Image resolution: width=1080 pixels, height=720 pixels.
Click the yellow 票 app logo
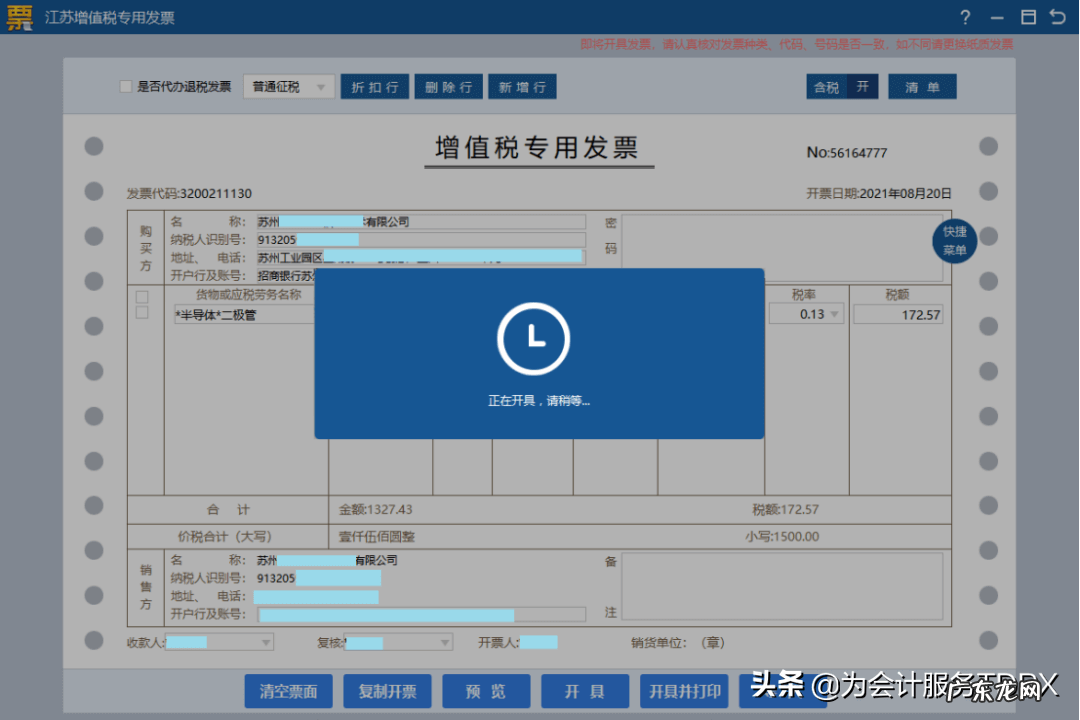tap(19, 17)
